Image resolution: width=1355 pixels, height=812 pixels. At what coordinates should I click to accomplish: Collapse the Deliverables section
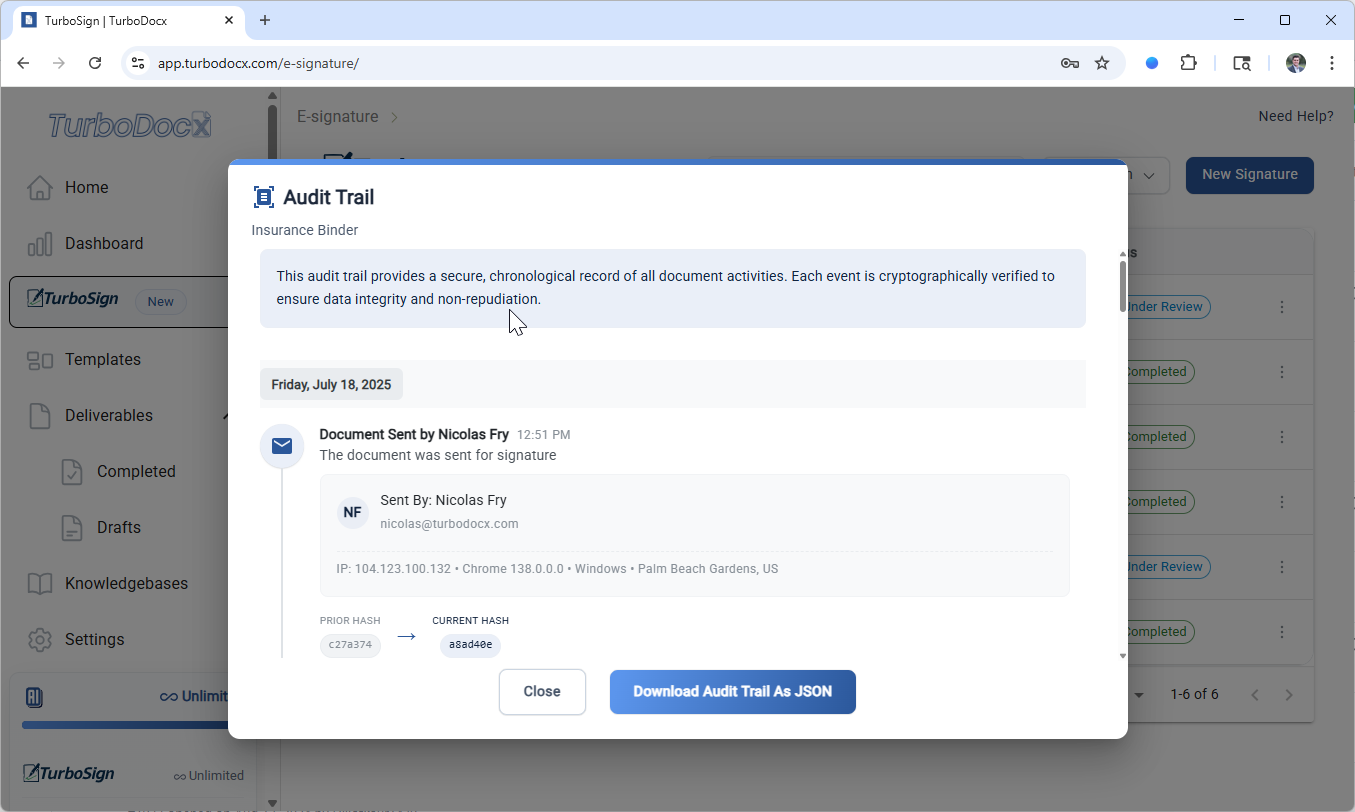(x=227, y=416)
